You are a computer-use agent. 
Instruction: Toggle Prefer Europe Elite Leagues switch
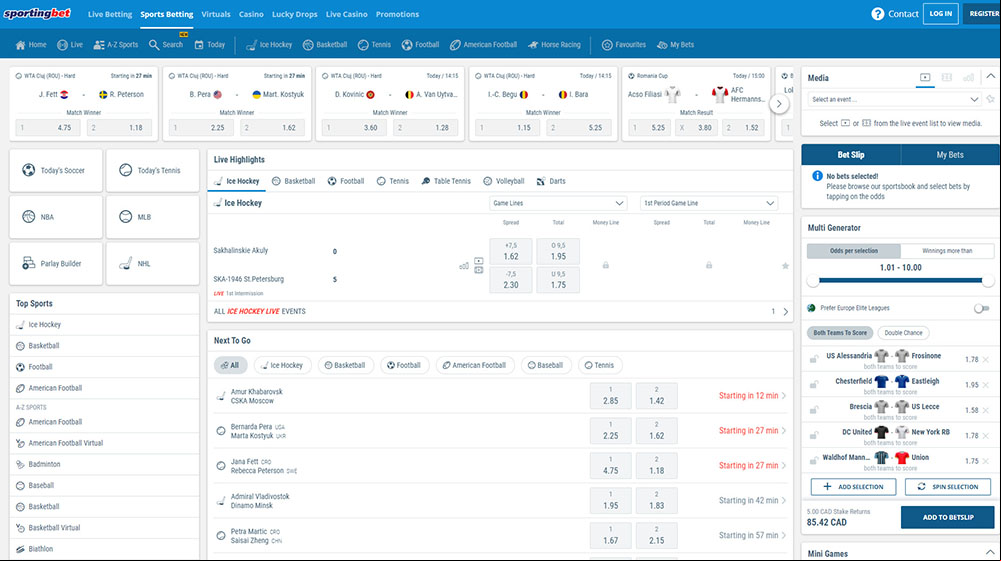[x=981, y=308]
